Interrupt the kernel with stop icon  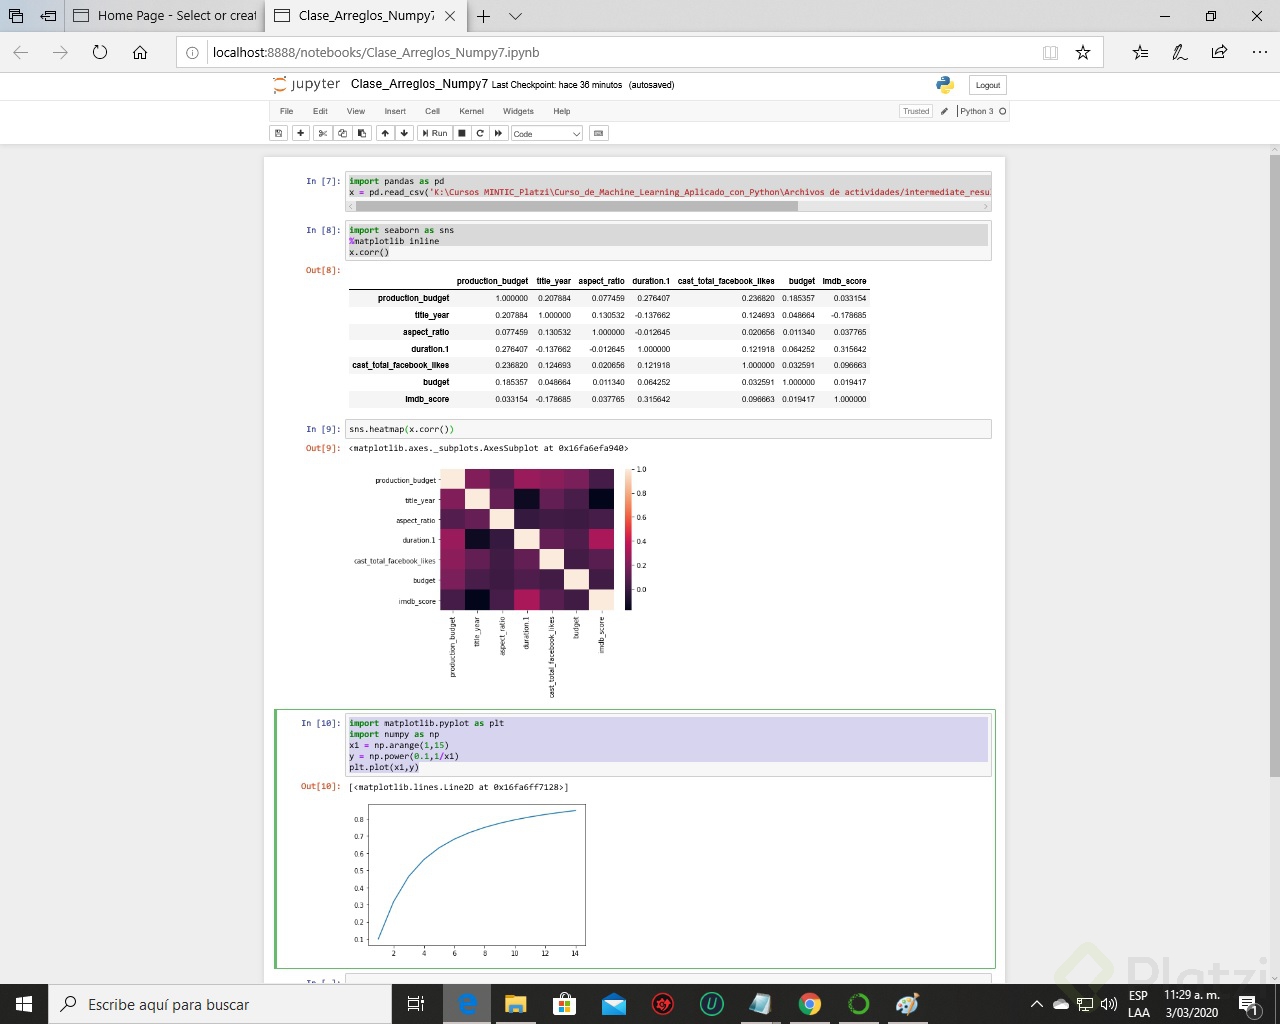(x=461, y=132)
